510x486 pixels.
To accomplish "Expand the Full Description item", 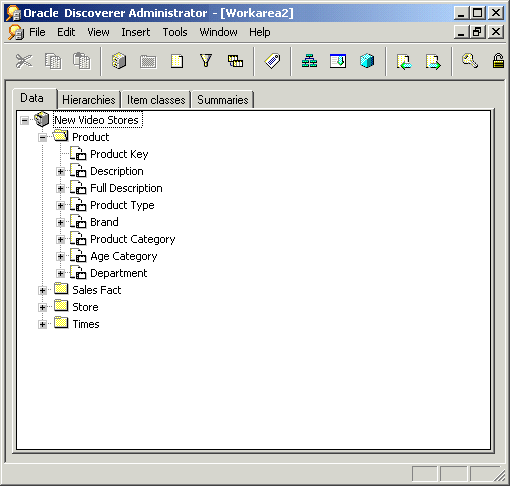I will [60, 188].
